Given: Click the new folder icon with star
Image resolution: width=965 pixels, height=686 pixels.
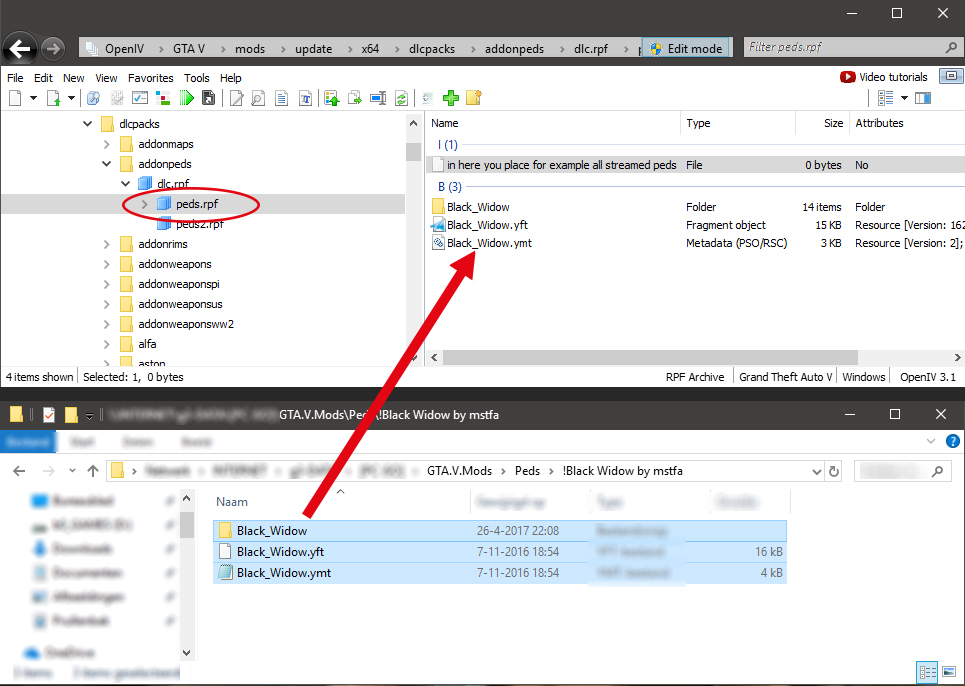Looking at the screenshot, I should tap(474, 97).
